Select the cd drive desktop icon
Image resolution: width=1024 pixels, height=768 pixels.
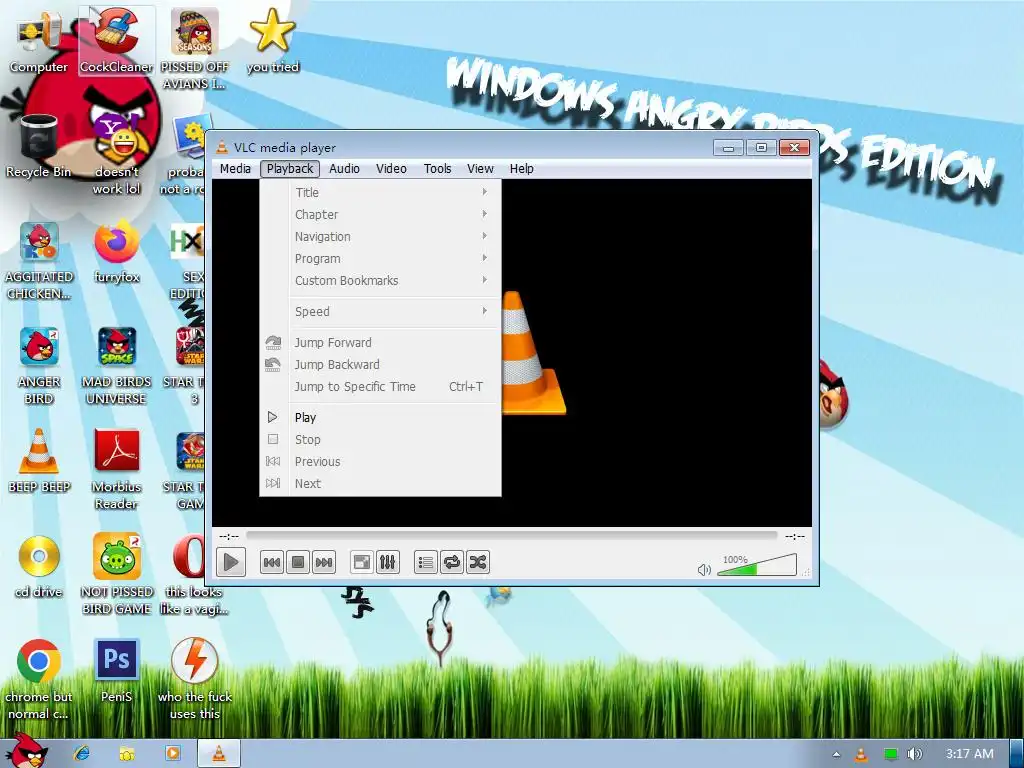pos(39,566)
